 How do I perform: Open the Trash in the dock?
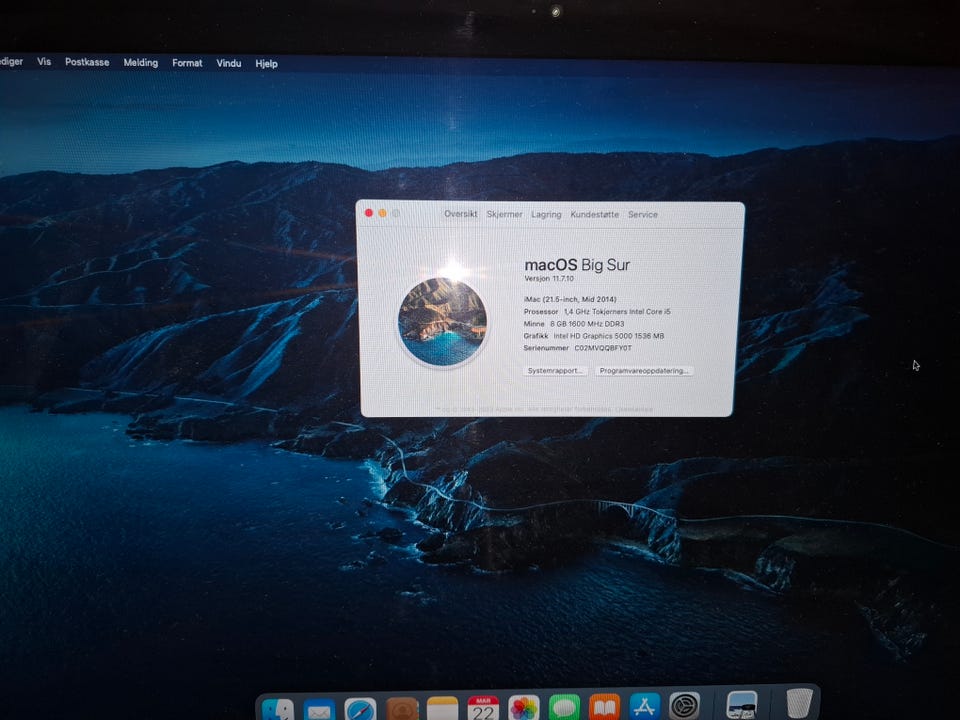point(799,703)
